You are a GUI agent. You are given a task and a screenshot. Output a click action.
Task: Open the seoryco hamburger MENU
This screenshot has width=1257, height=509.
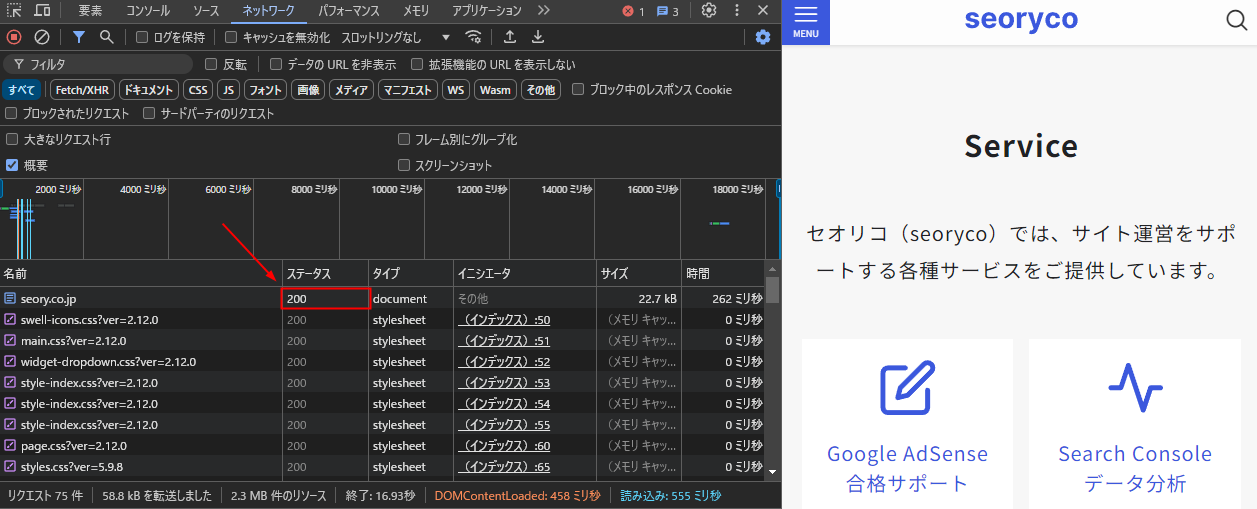[x=805, y=22]
